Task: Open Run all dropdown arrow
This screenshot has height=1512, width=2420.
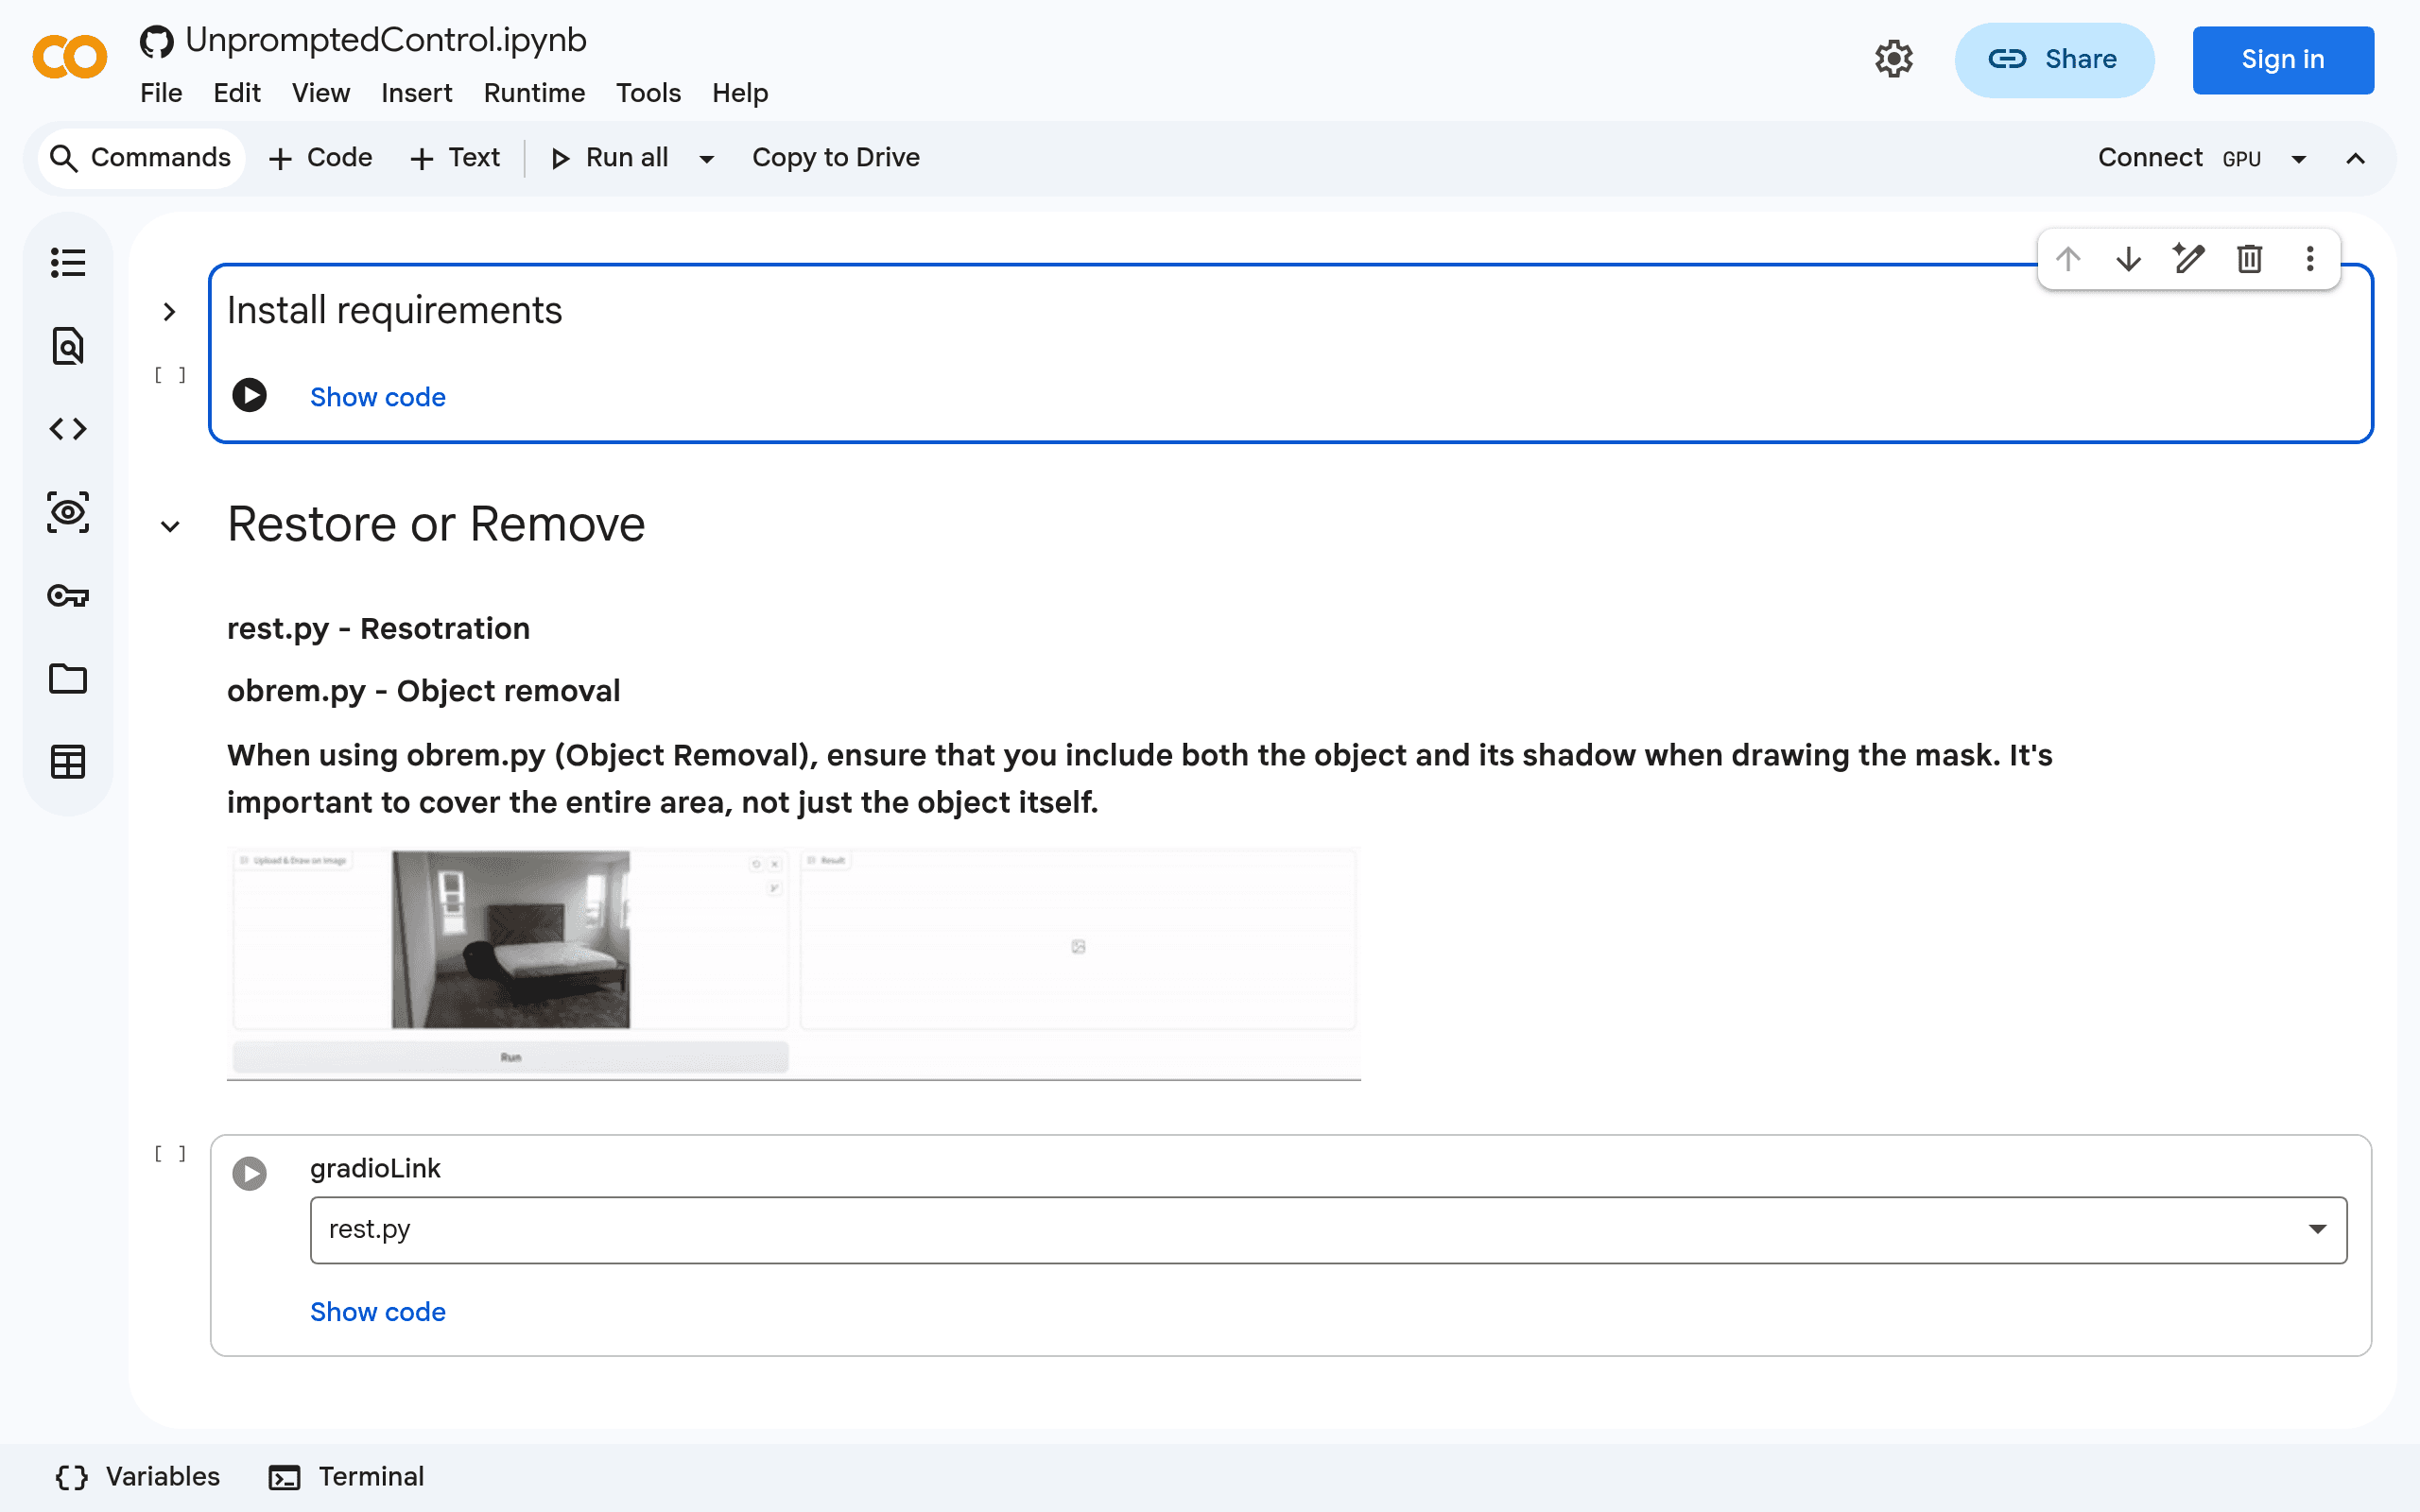Action: pos(707,159)
